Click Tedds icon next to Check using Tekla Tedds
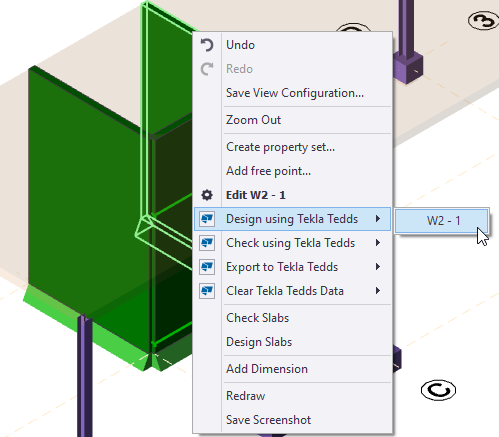The image size is (499, 437). click(x=207, y=243)
